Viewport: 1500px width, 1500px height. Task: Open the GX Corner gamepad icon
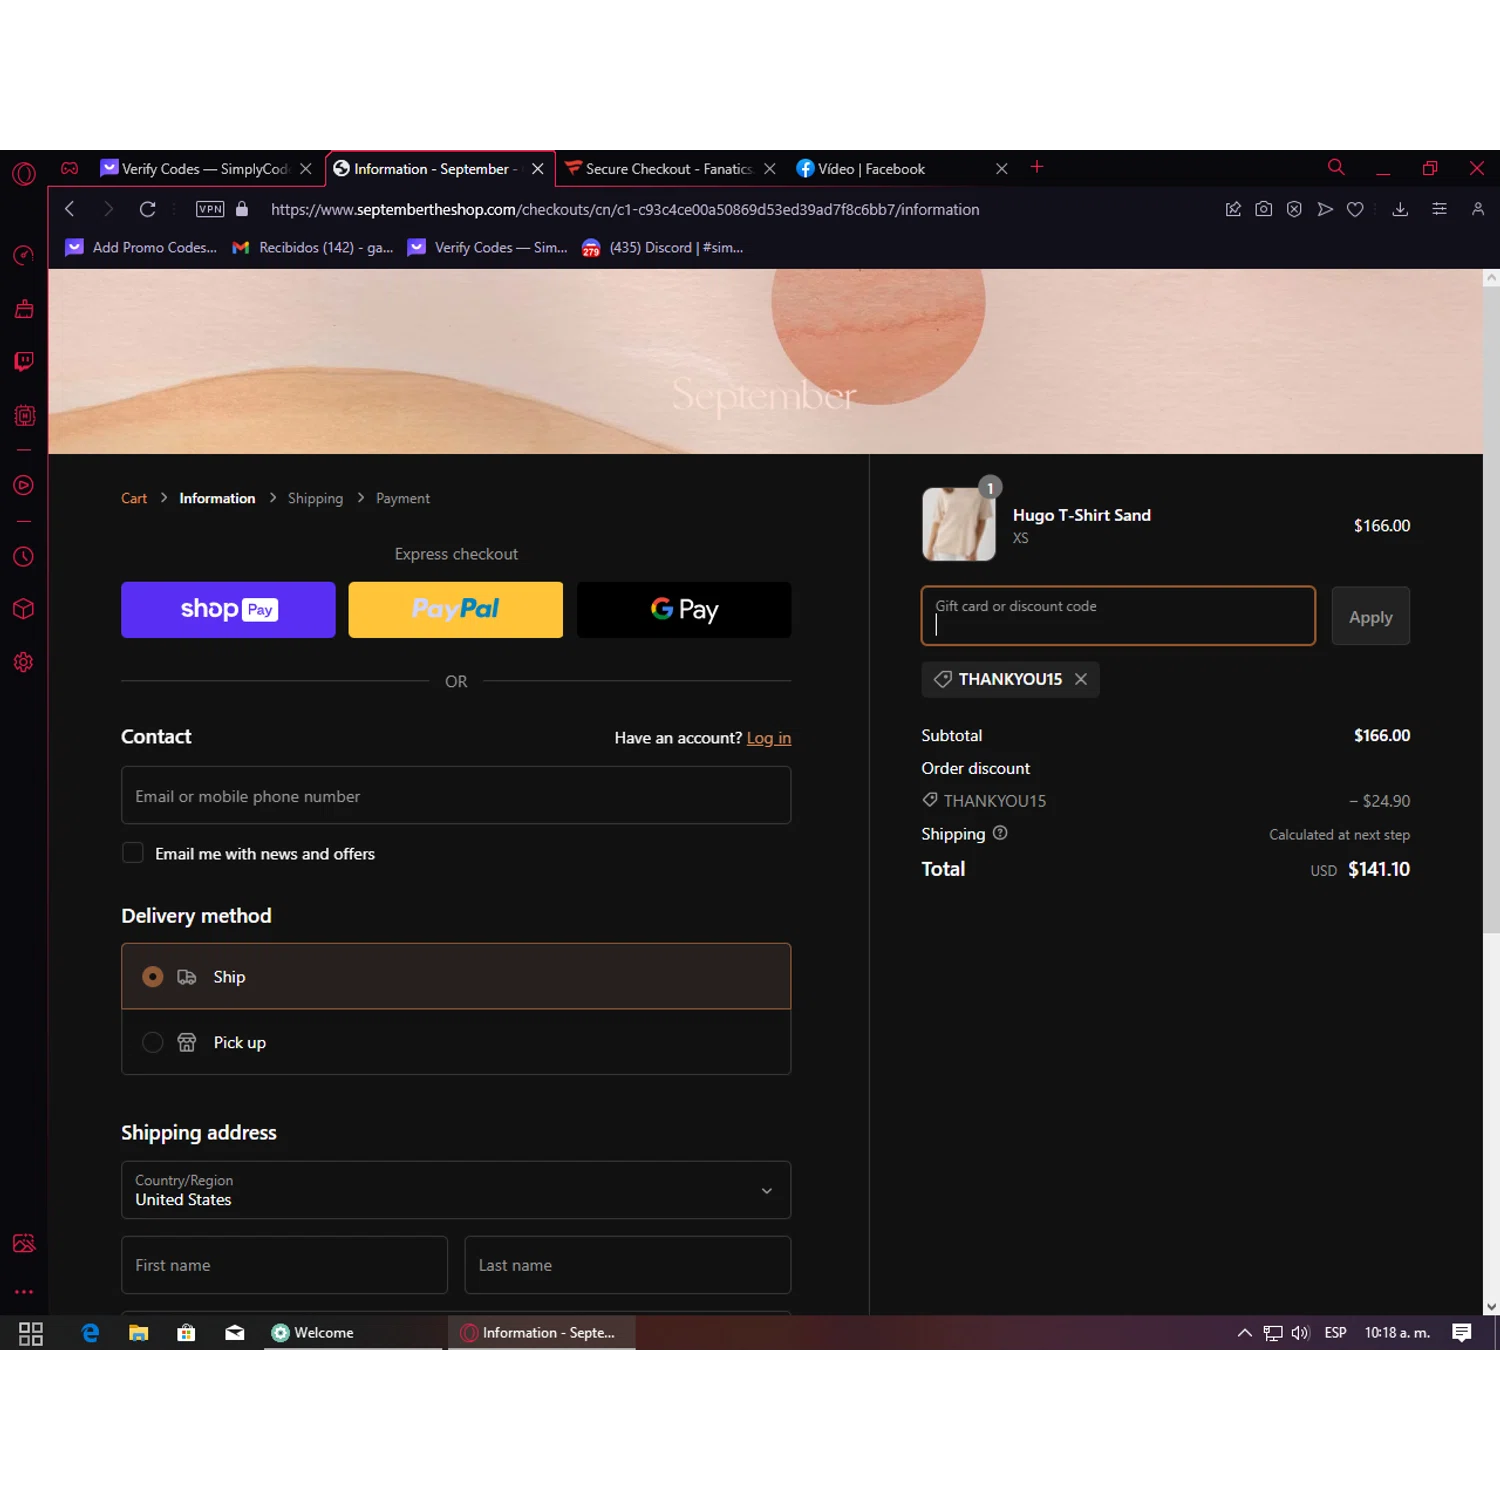pos(69,169)
